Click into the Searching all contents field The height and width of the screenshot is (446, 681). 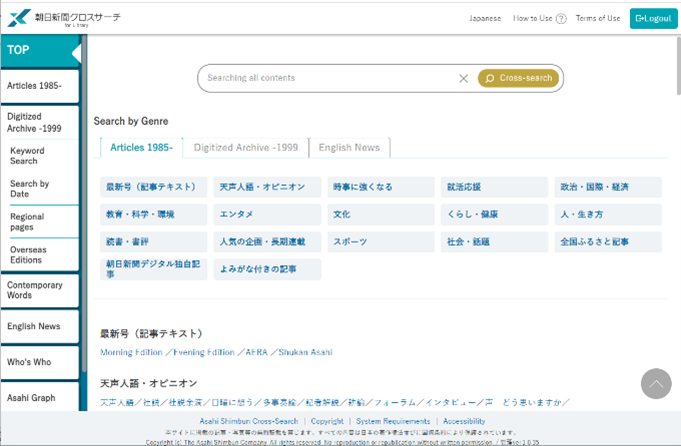point(330,78)
